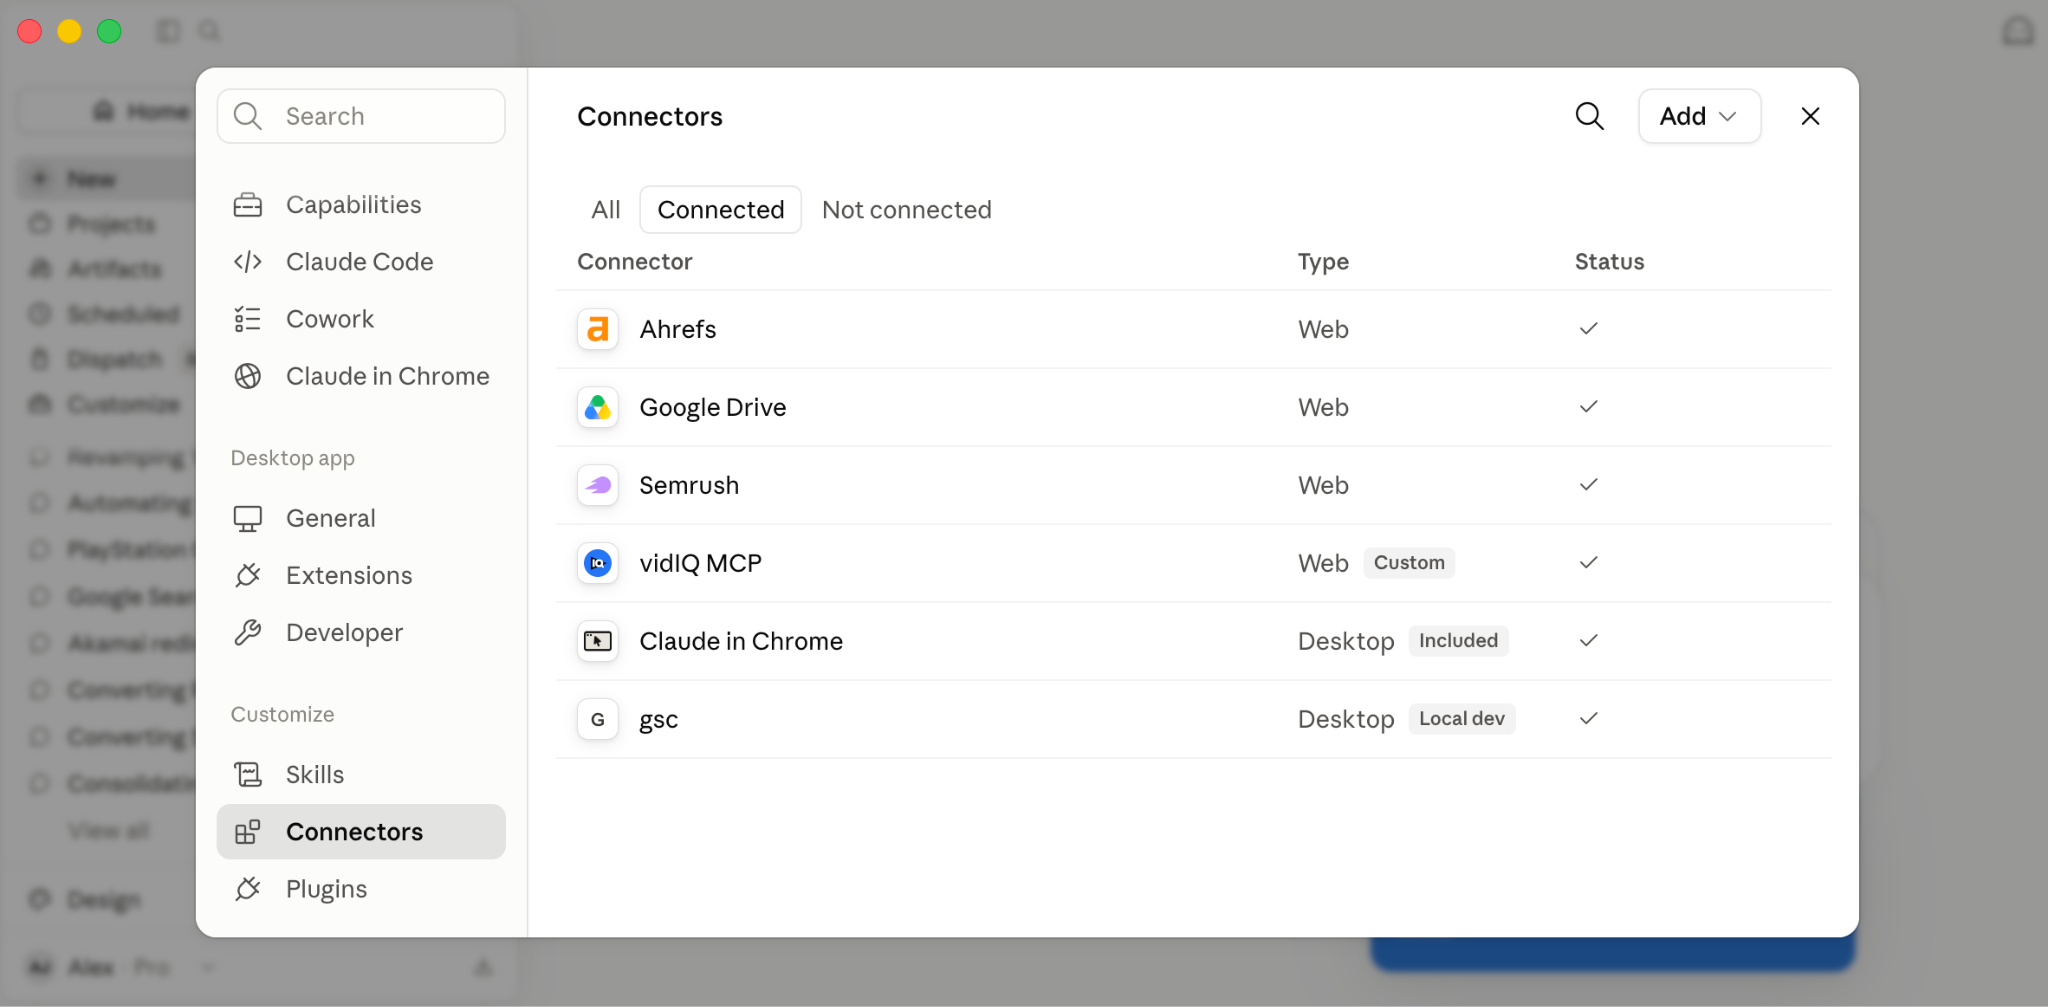This screenshot has height=1007, width=2048.
Task: Click the Google Drive connector icon
Action: point(598,407)
